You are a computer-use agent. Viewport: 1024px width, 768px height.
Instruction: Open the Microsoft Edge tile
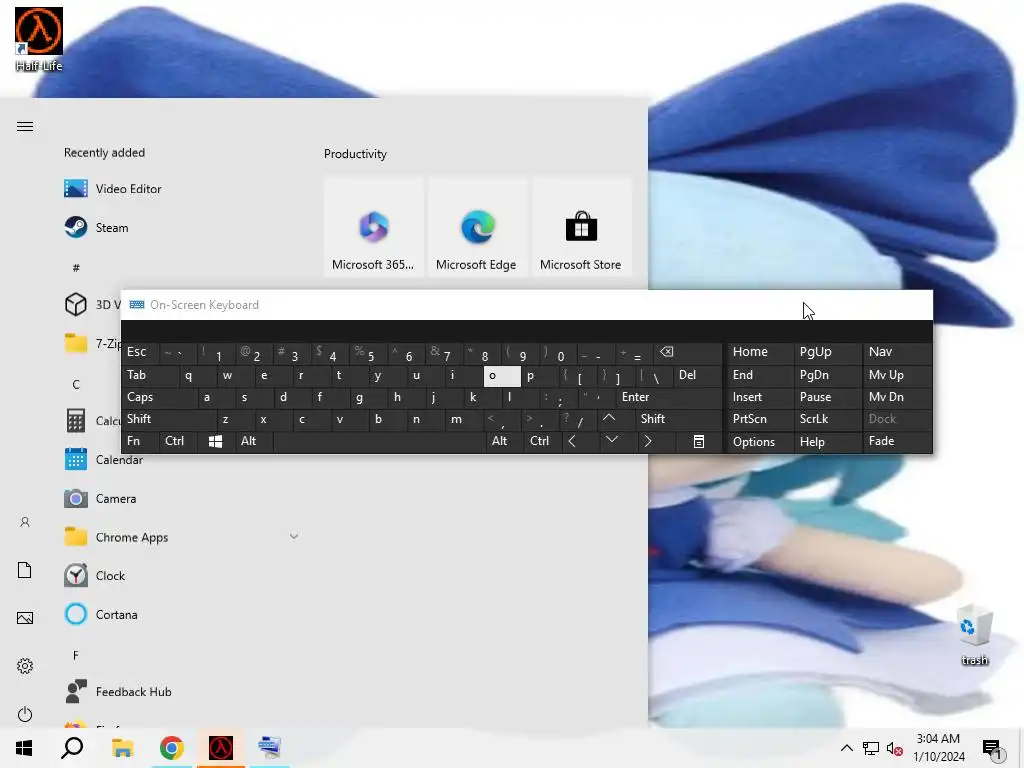coord(477,227)
